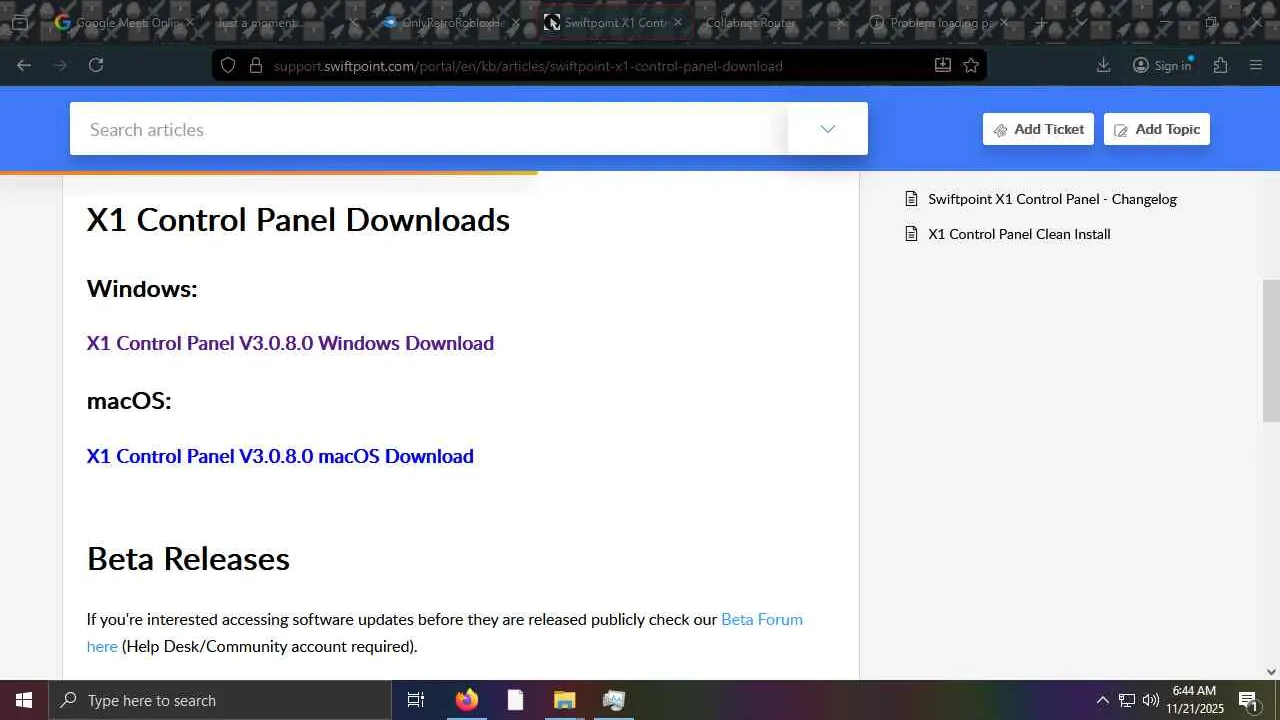
Task: Select the 'macOS:' subheading
Action: pos(129,400)
